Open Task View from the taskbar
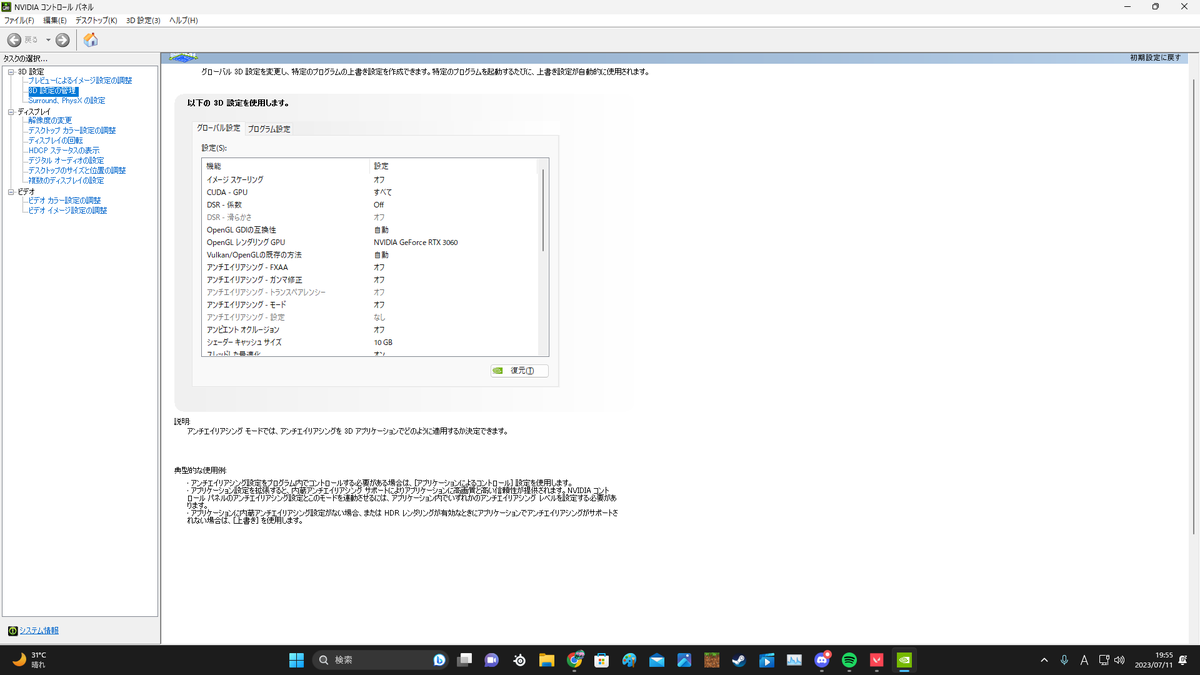Screen dimensions: 1200x675 [x=465, y=660]
